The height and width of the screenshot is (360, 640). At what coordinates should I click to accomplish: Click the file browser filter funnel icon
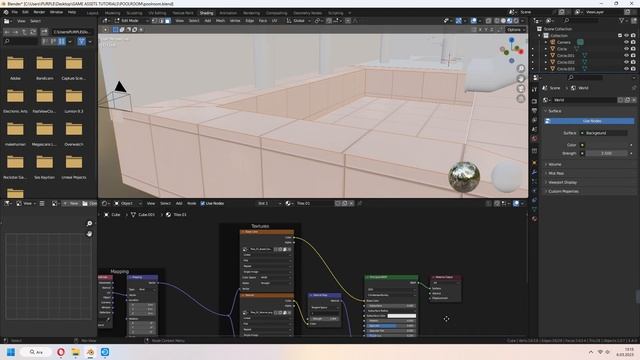tap(82, 41)
